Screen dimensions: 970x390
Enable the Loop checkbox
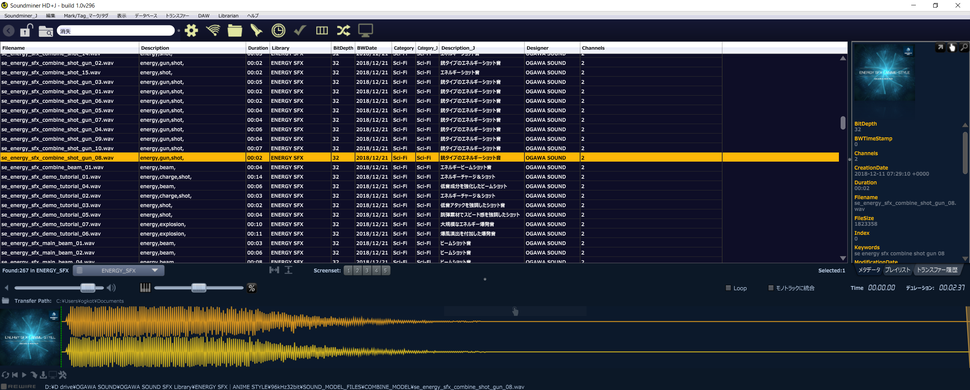coord(728,288)
